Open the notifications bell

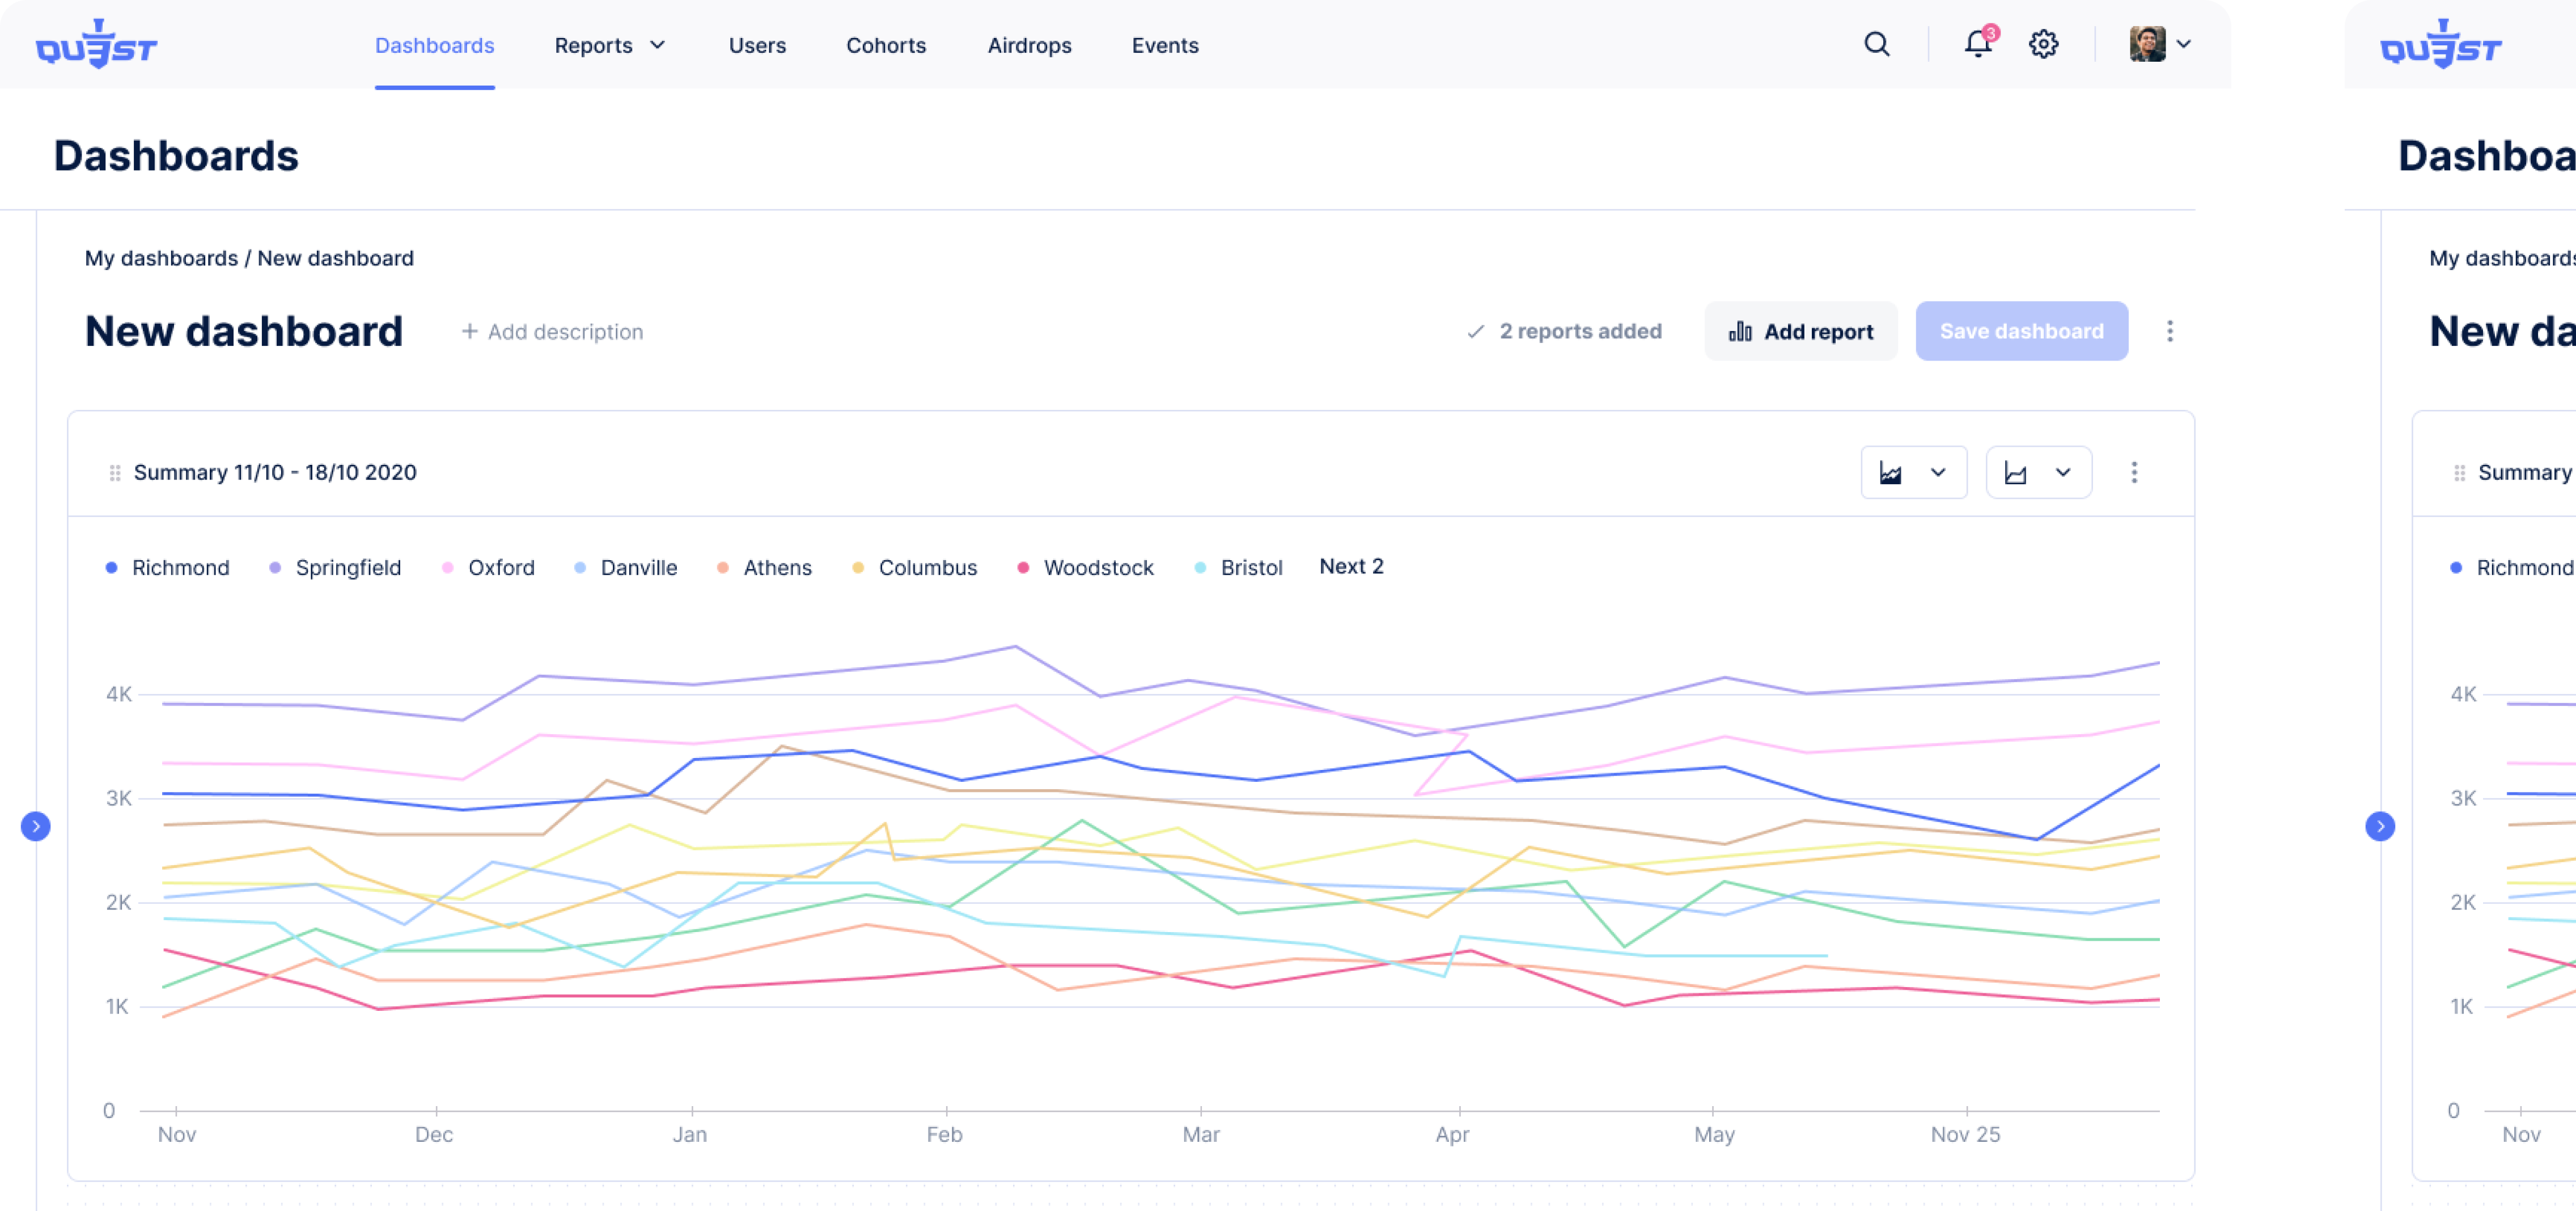click(x=1977, y=44)
